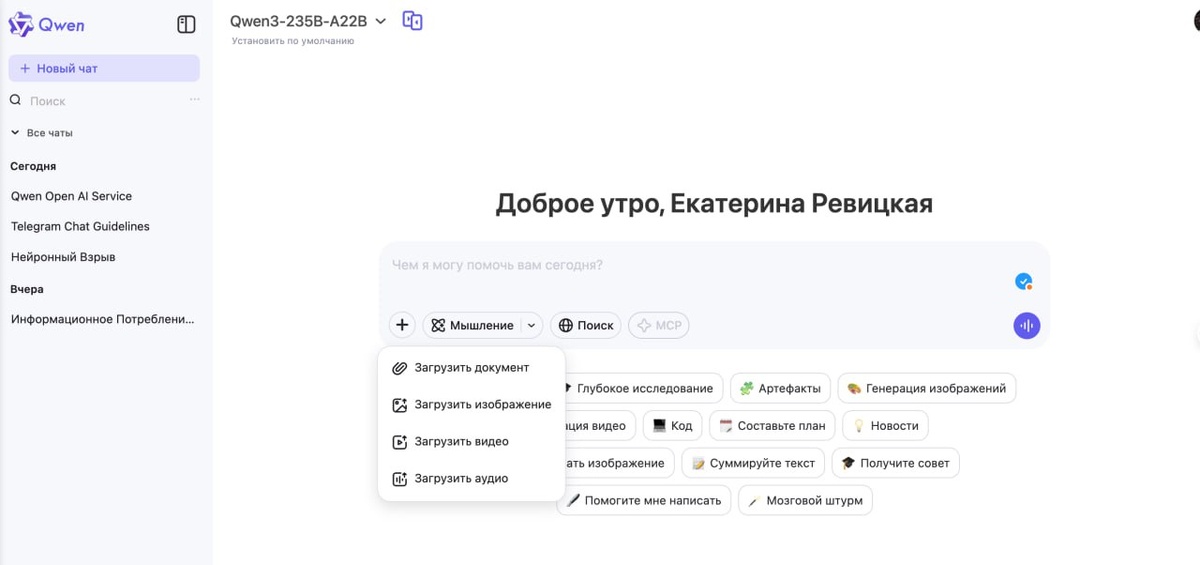Click the audio icon for Загрузить аудио

(399, 479)
